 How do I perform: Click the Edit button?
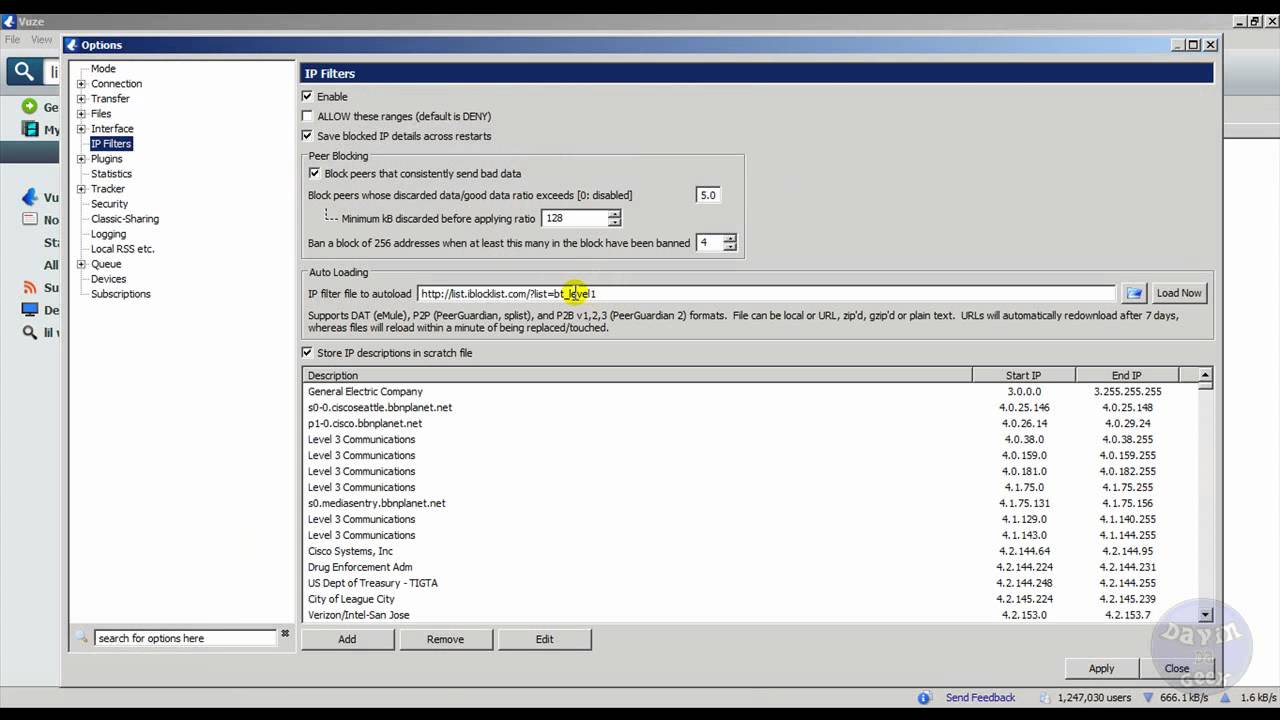point(544,639)
